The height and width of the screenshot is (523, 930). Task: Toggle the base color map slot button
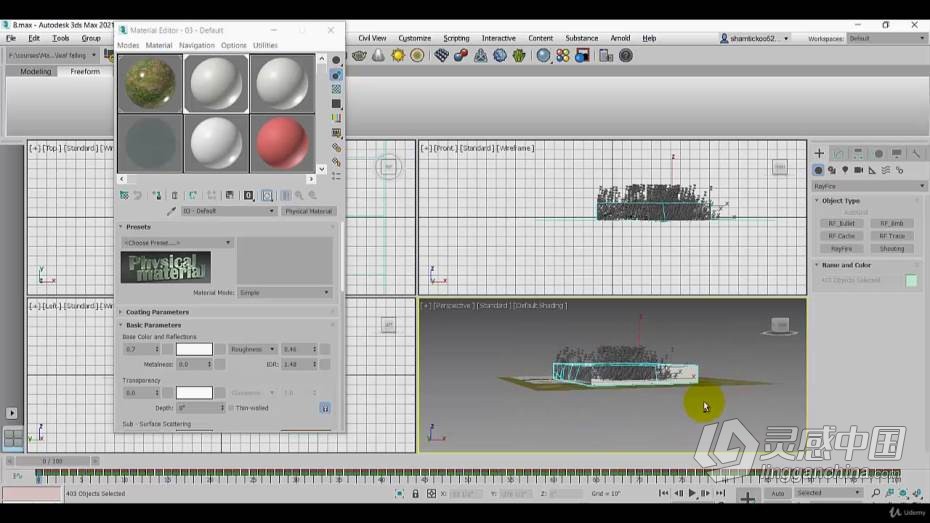coord(220,349)
